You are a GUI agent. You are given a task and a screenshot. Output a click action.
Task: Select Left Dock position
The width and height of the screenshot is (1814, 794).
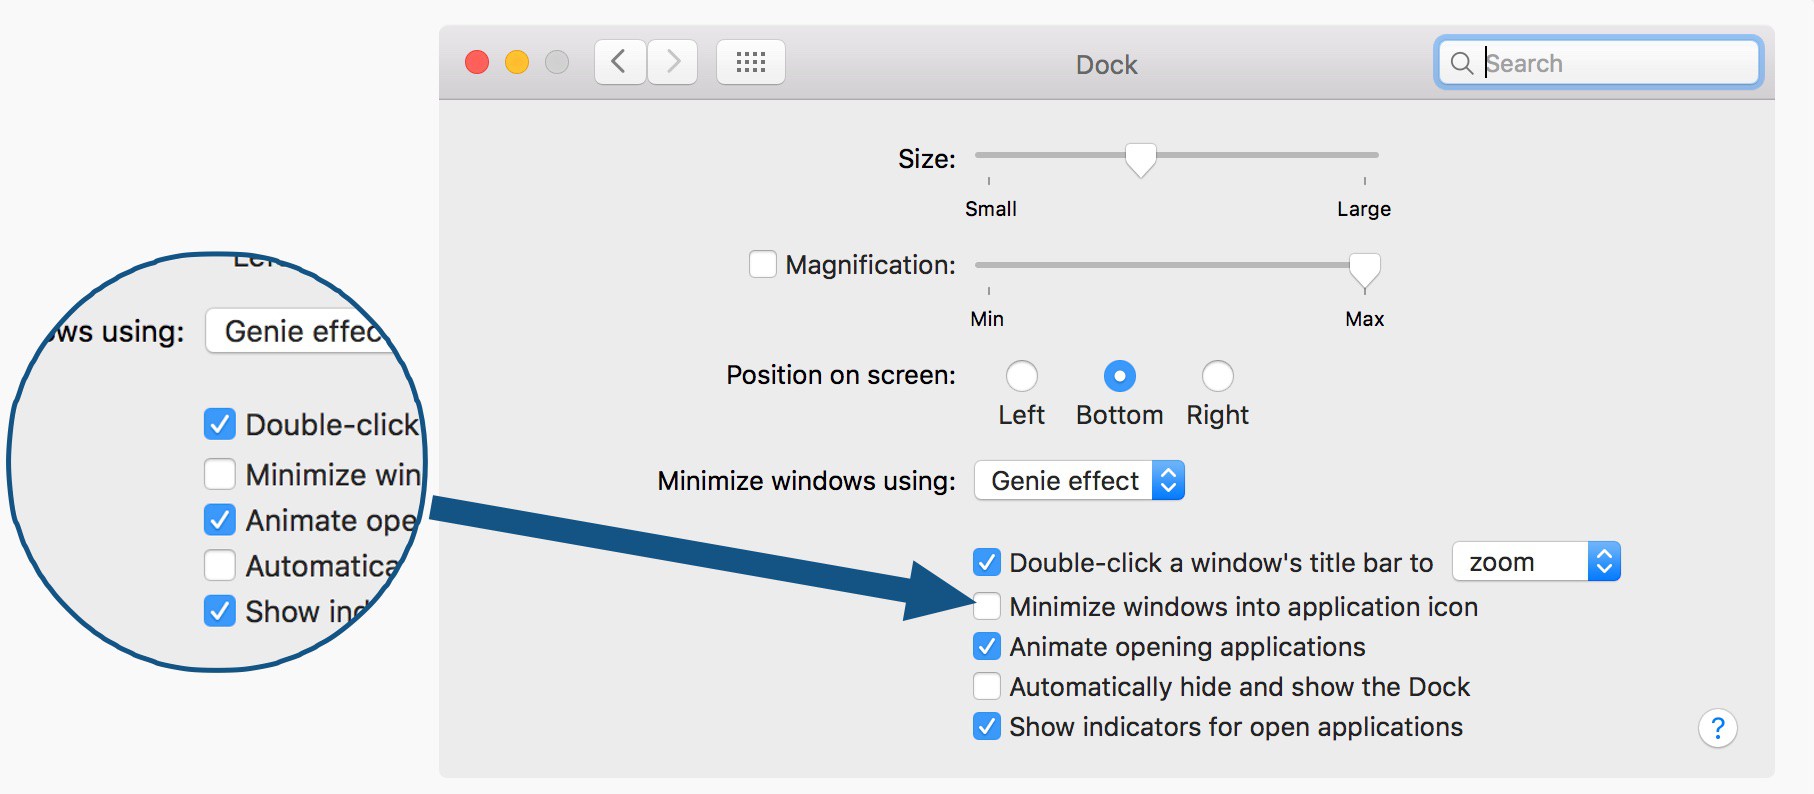pyautogui.click(x=1021, y=377)
